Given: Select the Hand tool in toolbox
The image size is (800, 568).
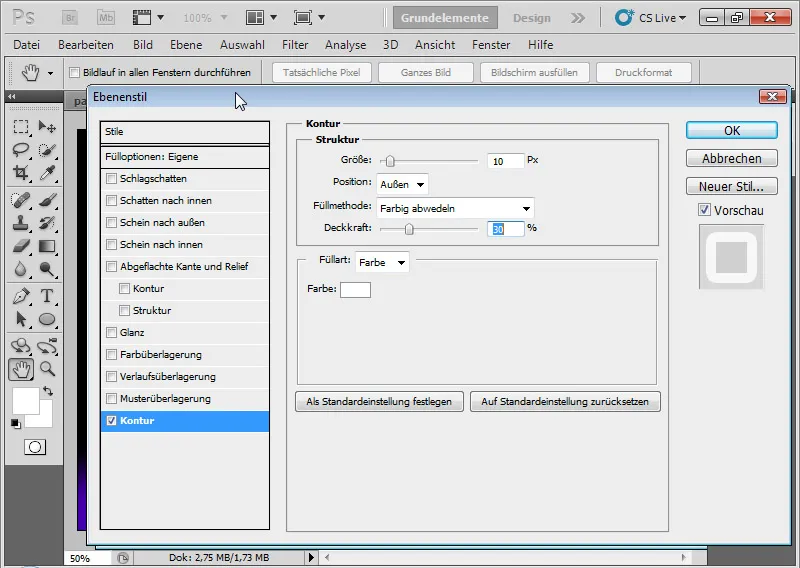Looking at the screenshot, I should (x=21, y=369).
